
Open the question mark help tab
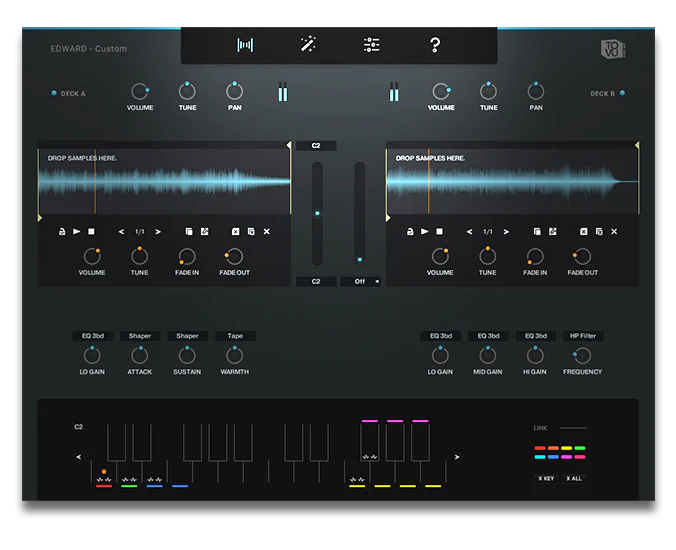tap(435, 45)
